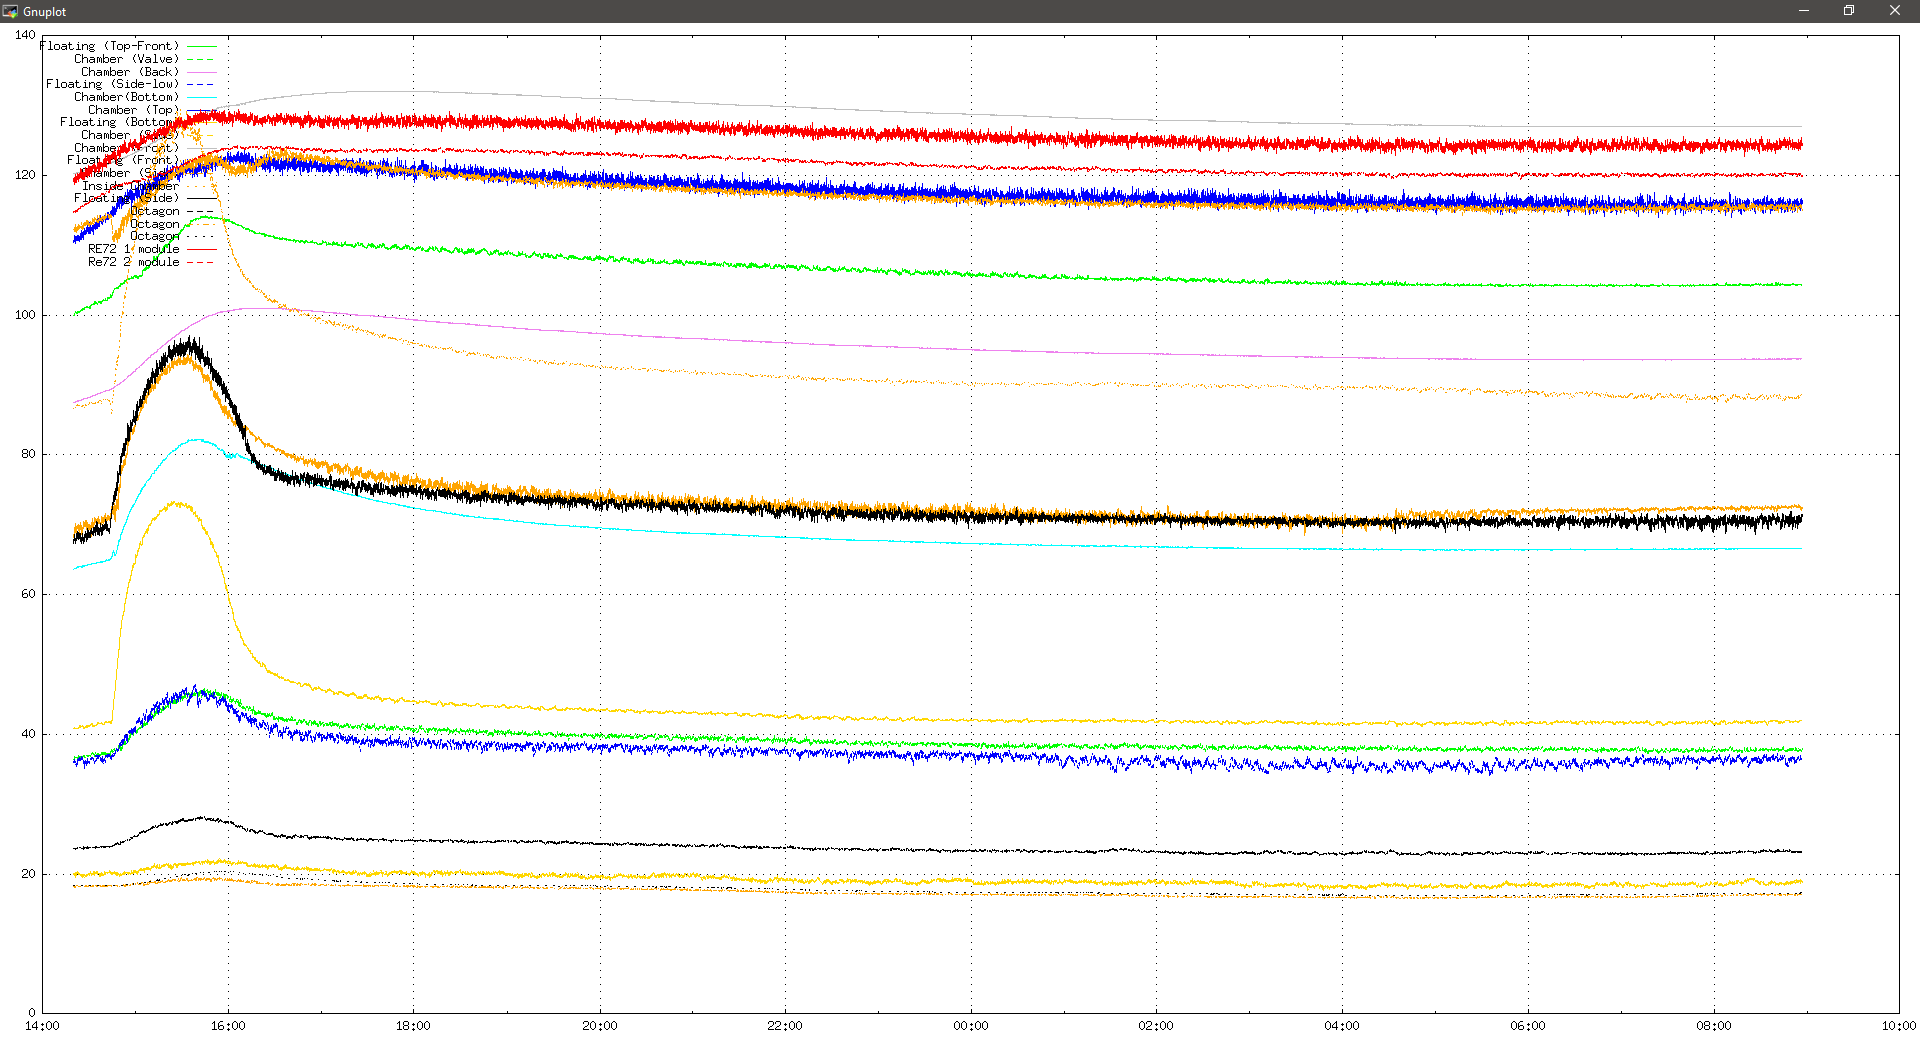Screen dimensions: 1920x1040
Task: Click the 04:00 x-axis tick label
Action: pyautogui.click(x=1342, y=1026)
